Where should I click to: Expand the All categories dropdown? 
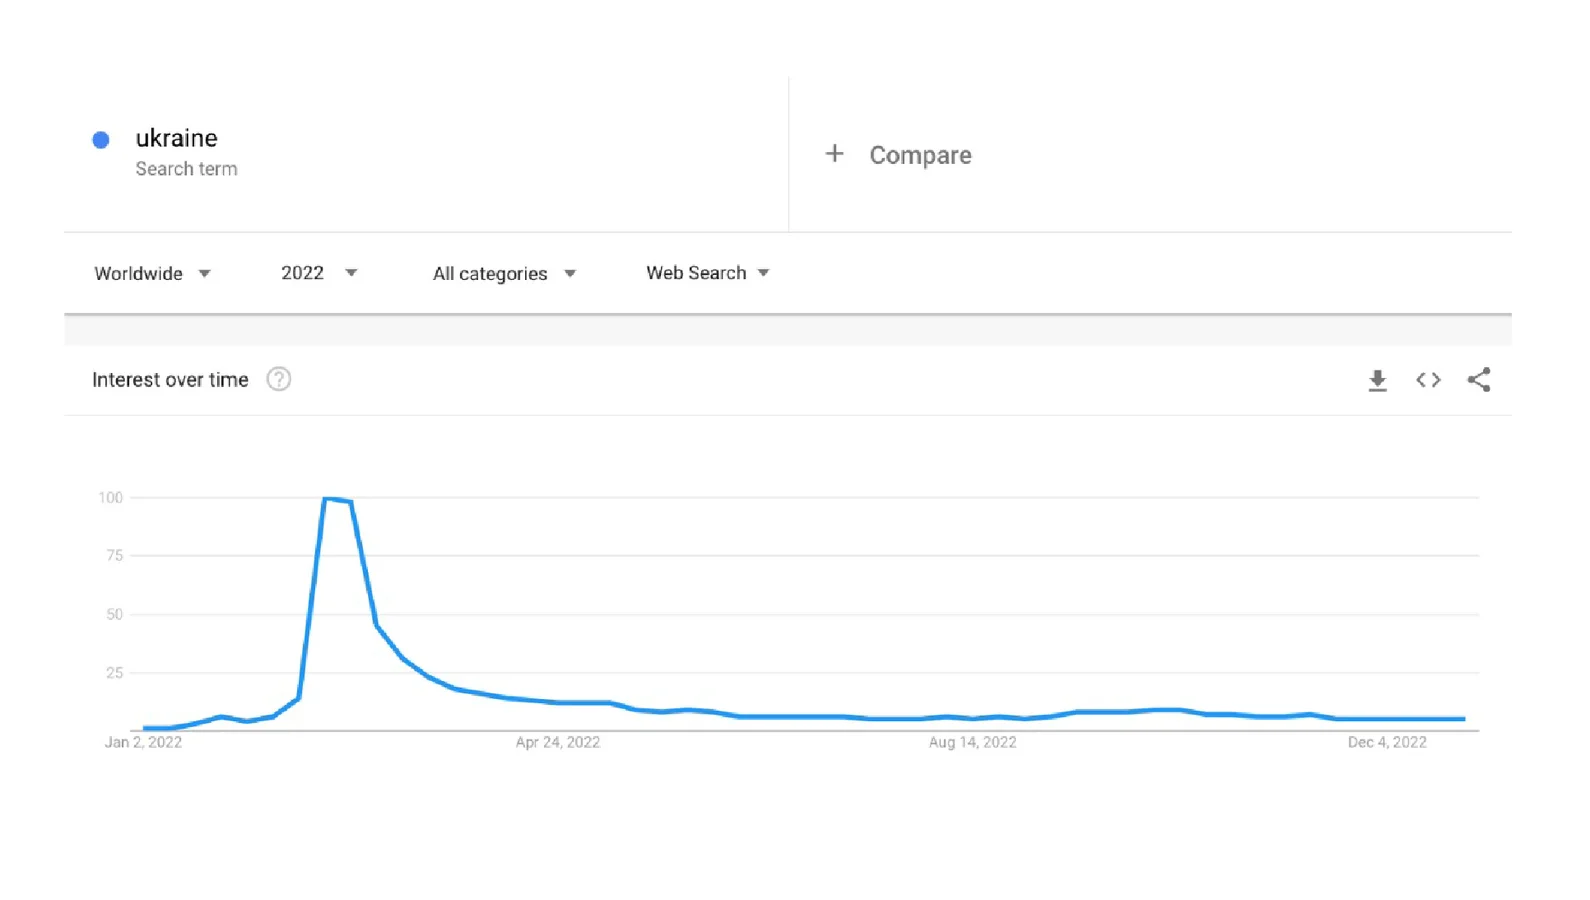coord(504,273)
